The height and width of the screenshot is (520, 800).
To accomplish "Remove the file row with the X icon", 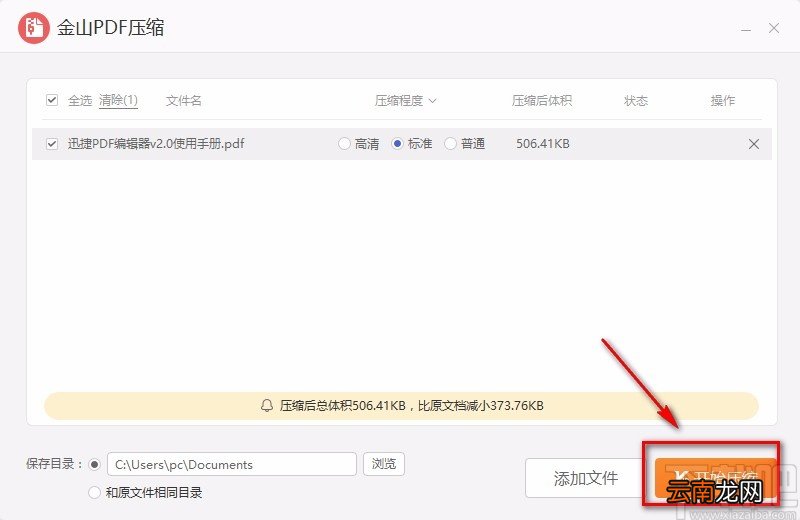I will pyautogui.click(x=754, y=144).
